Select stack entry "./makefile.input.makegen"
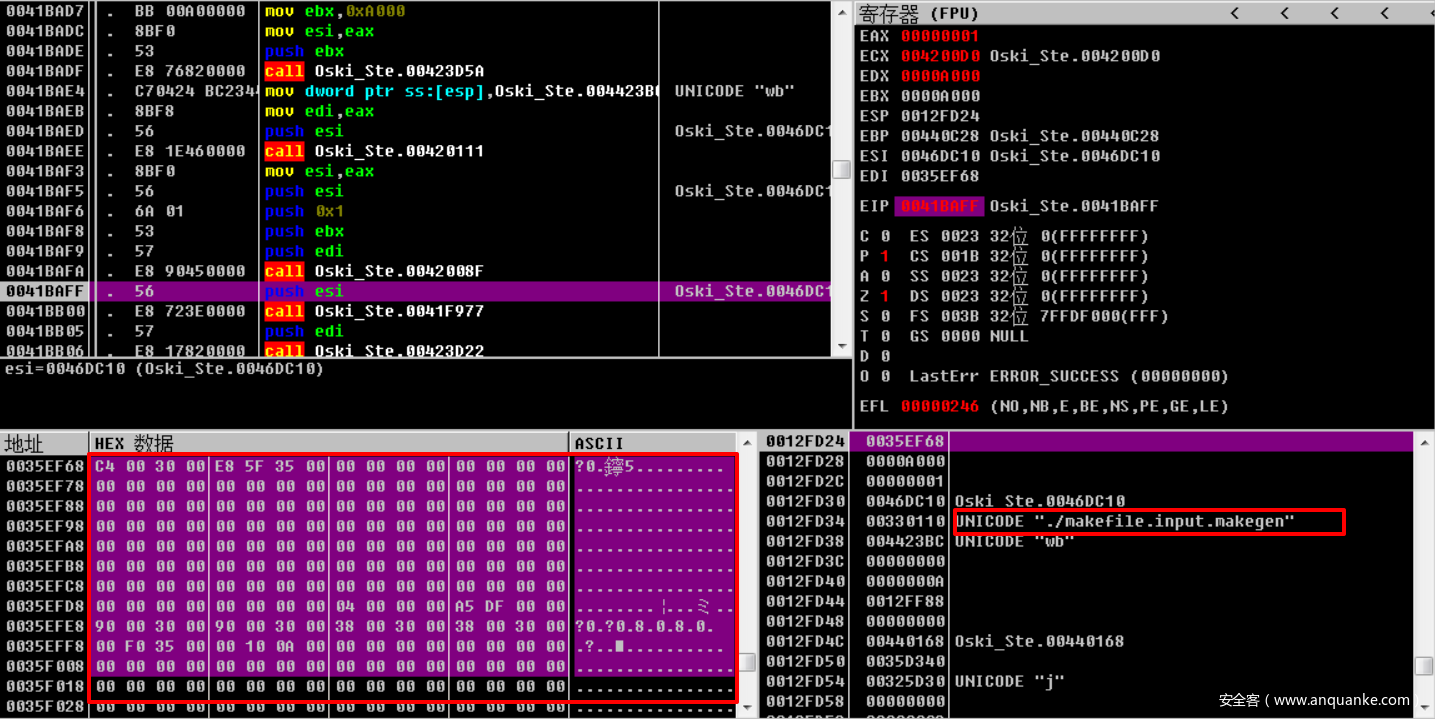The width and height of the screenshot is (1435, 719). (x=1125, y=521)
